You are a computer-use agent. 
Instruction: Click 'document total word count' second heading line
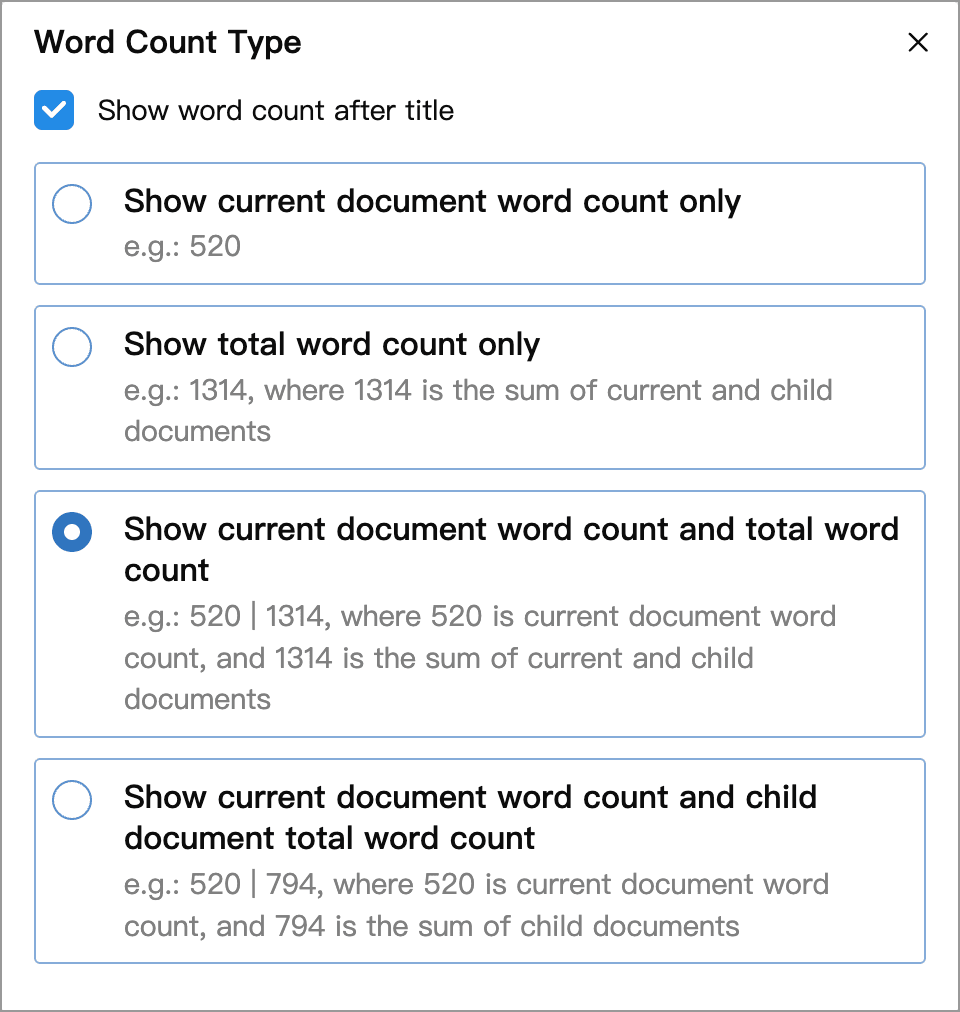(x=329, y=838)
